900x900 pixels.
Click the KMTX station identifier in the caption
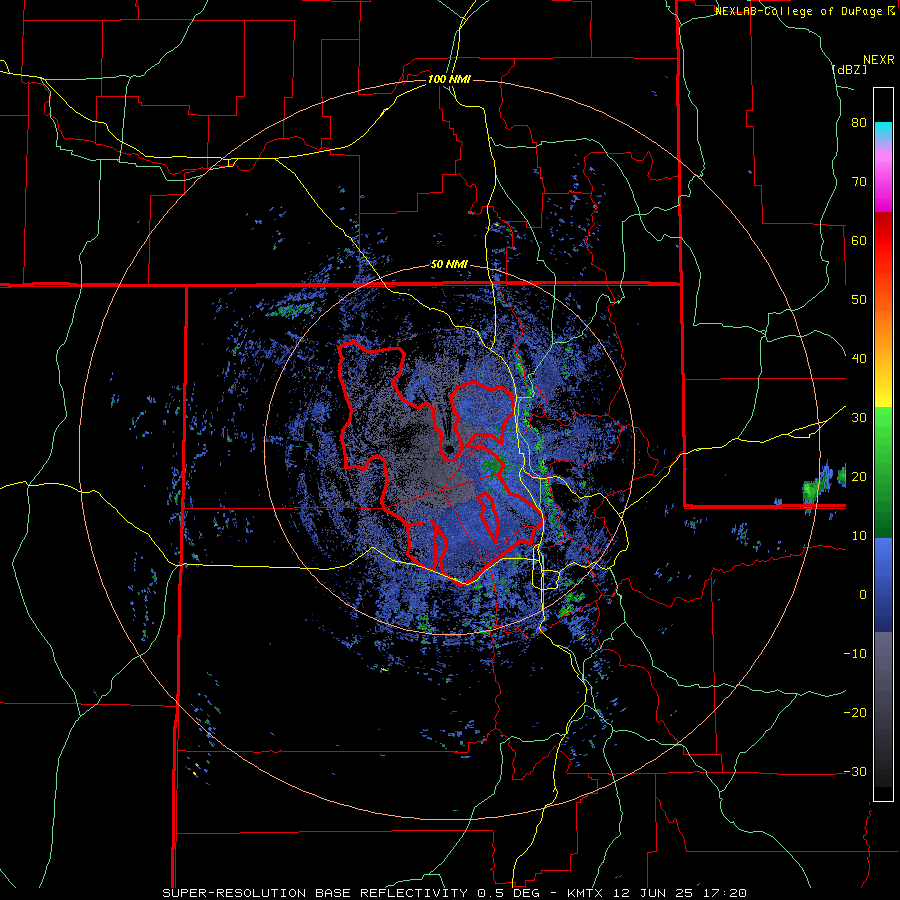(x=587, y=893)
